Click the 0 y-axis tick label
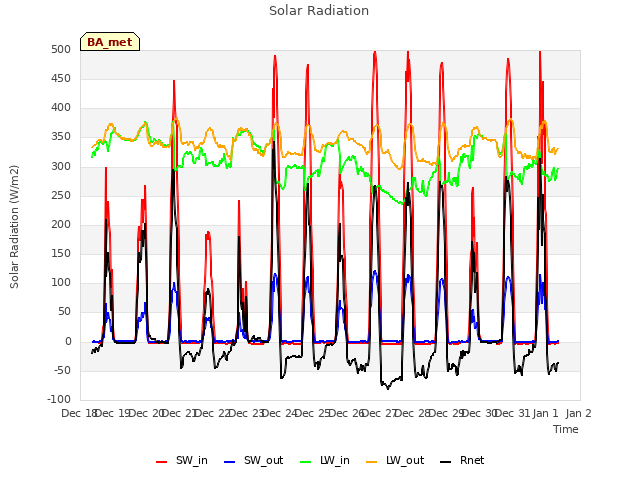This screenshot has height=480, width=640. point(68,342)
